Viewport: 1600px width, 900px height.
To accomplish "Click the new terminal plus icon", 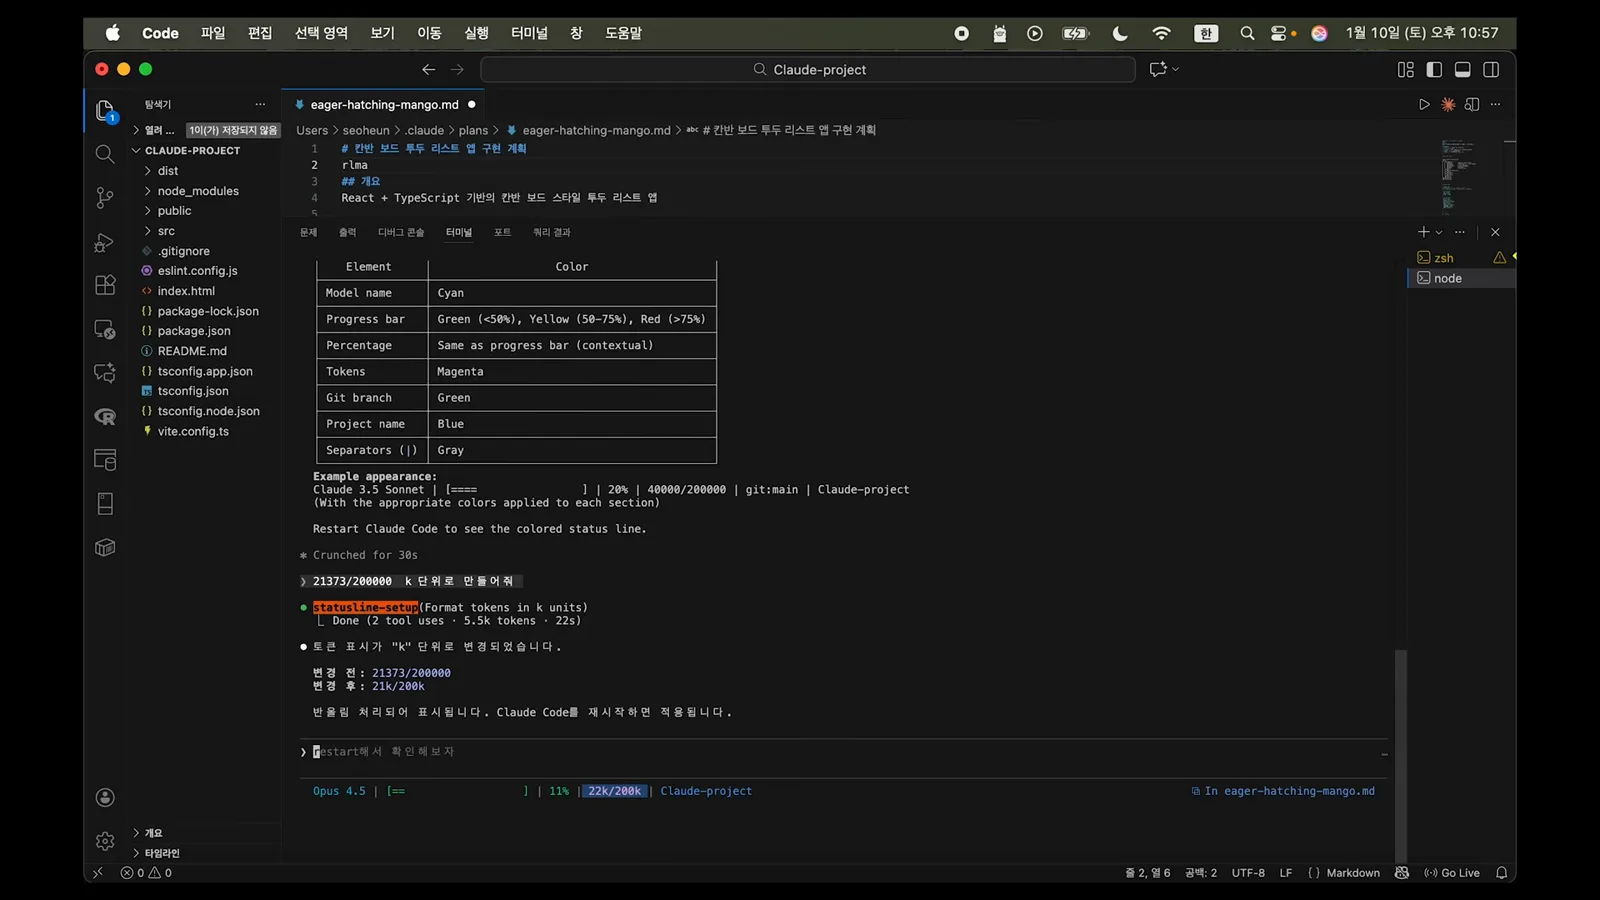I will coord(1423,232).
